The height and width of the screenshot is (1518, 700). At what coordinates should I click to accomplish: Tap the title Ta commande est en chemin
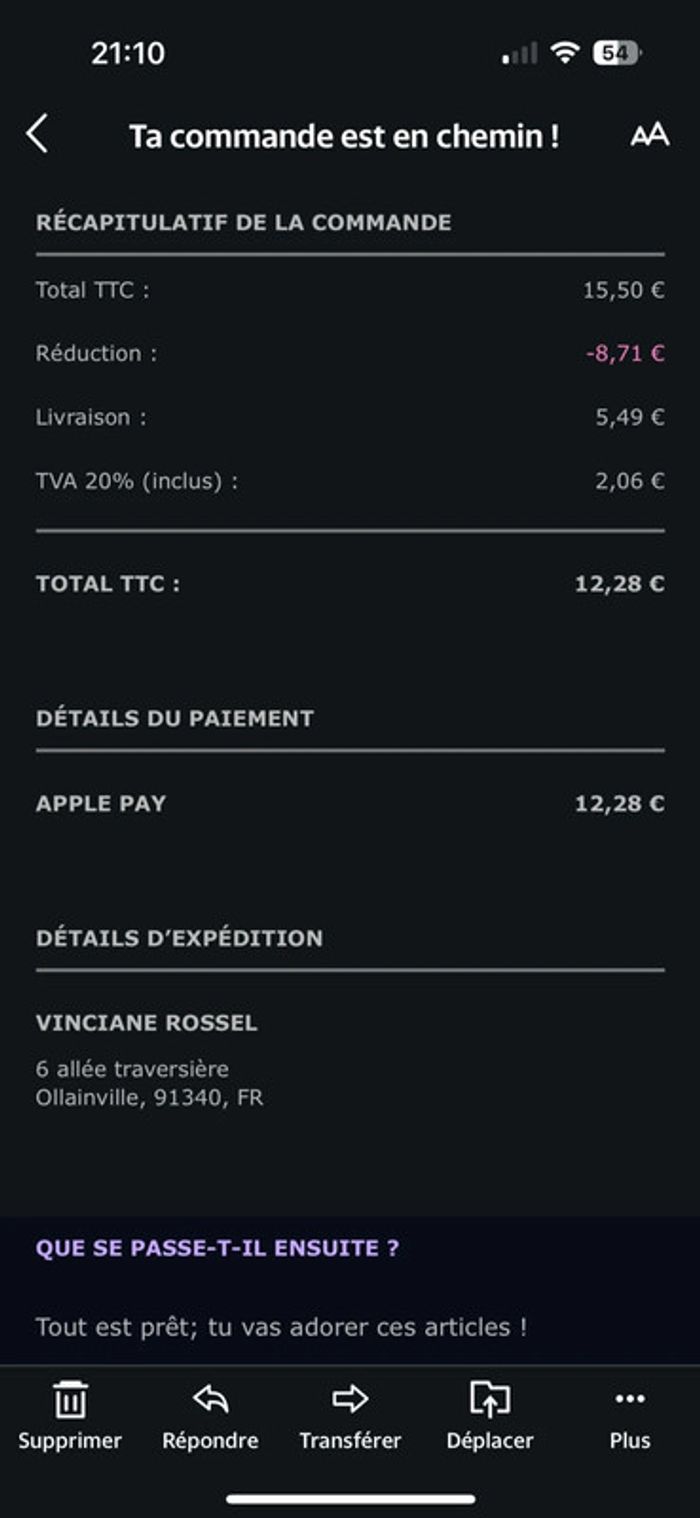(x=345, y=135)
